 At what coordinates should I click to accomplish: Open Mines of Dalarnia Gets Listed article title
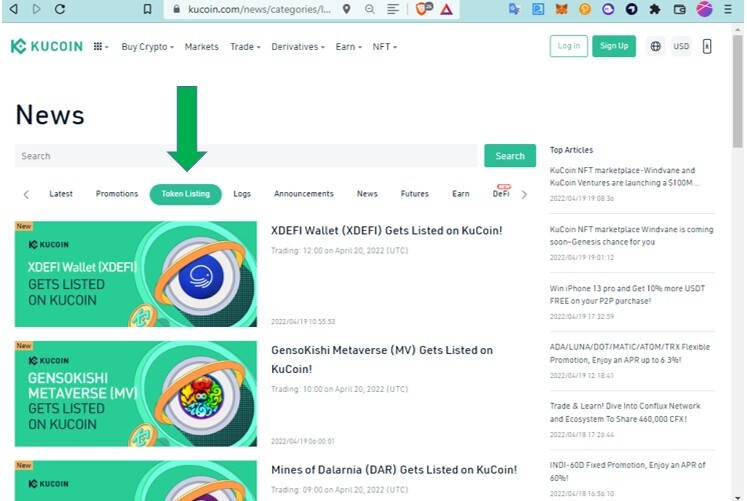pyautogui.click(x=394, y=470)
